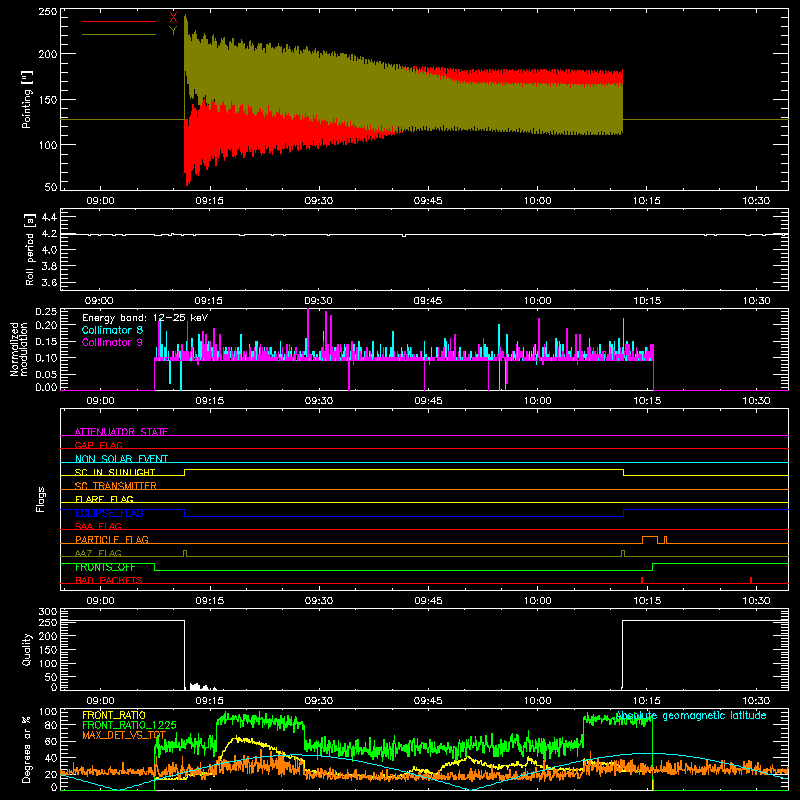Viewport: 800px width, 800px height.
Task: Click the A47_FLAG label
Action: (98, 553)
